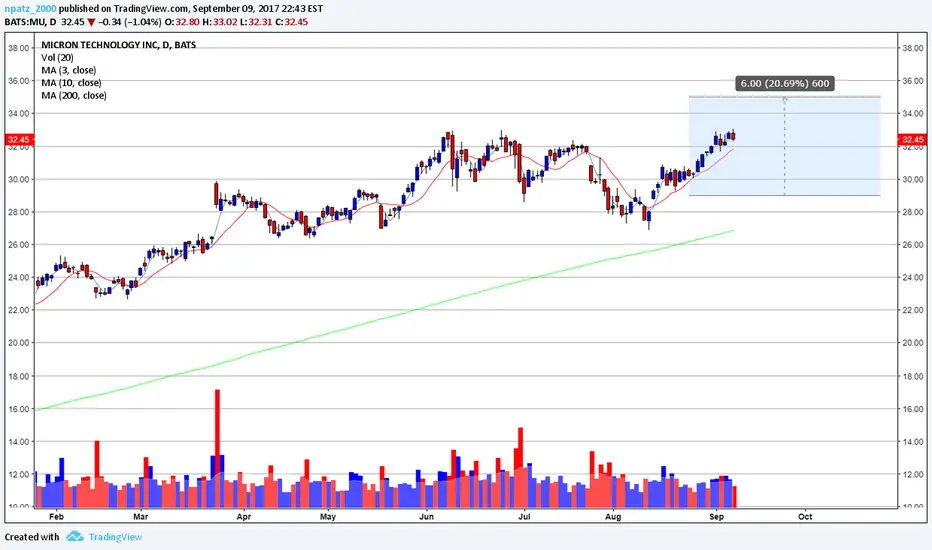Click the MICRON TECHNOLOGY INC, D, BATS title
Screen dimensions: 932x550
(118, 45)
